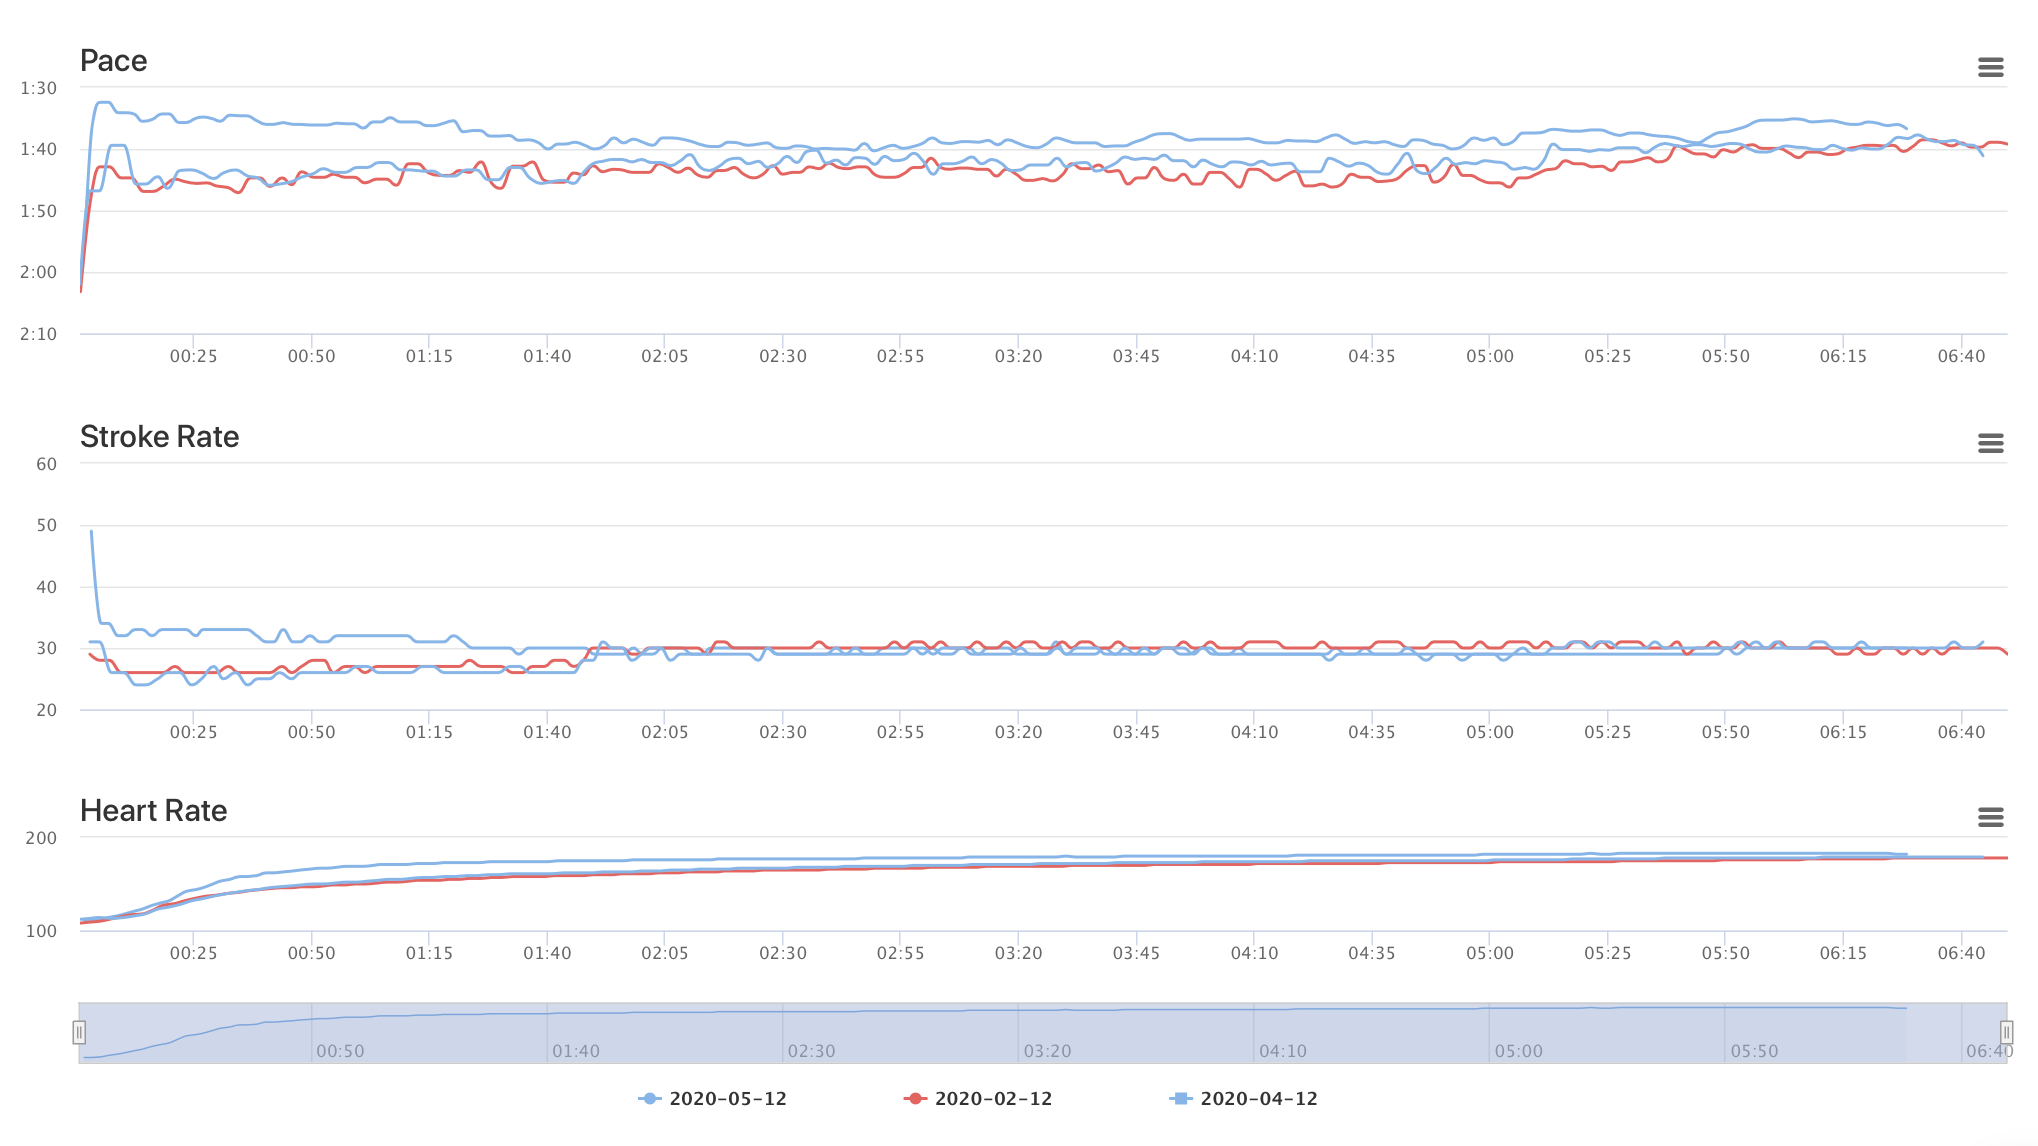Click the Pace y-axis label 1:30
This screenshot has width=2038, height=1146.
point(38,88)
